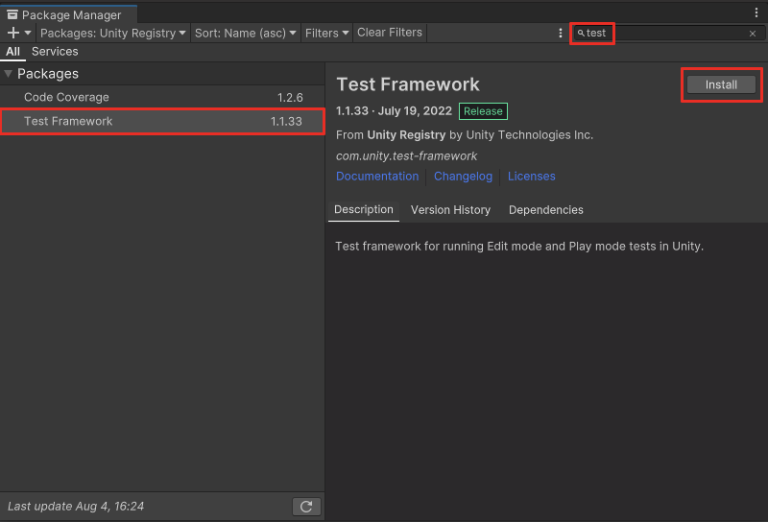The height and width of the screenshot is (522, 768).
Task: Click the plus add package icon
Action: 13,33
